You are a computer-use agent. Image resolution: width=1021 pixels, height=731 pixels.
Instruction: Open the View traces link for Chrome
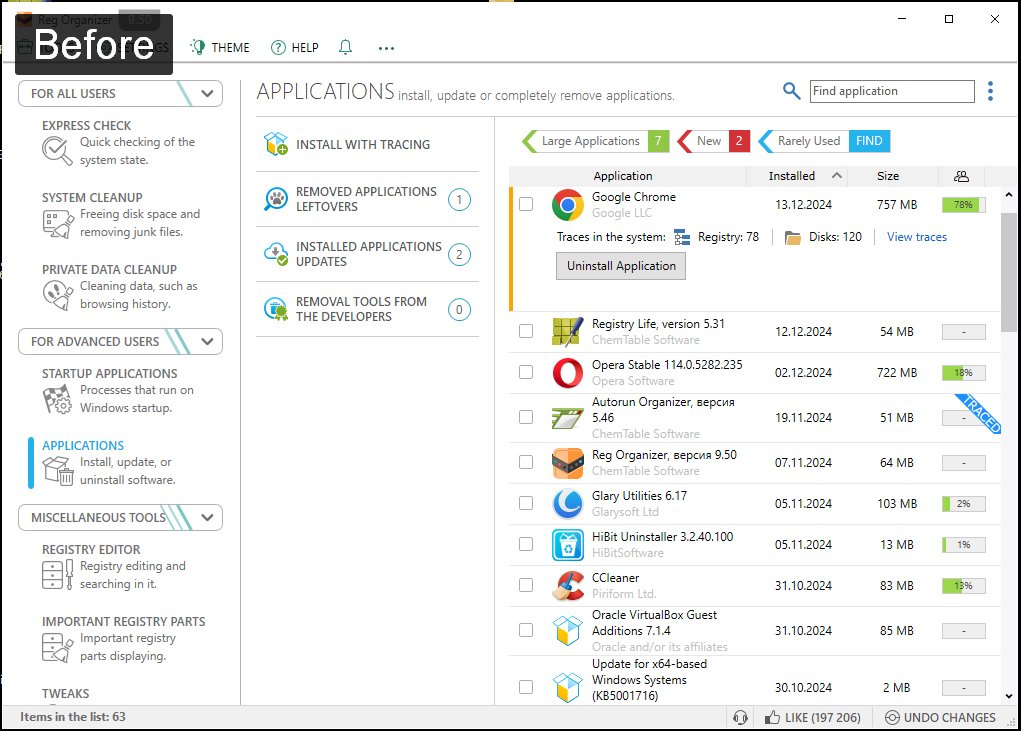916,236
